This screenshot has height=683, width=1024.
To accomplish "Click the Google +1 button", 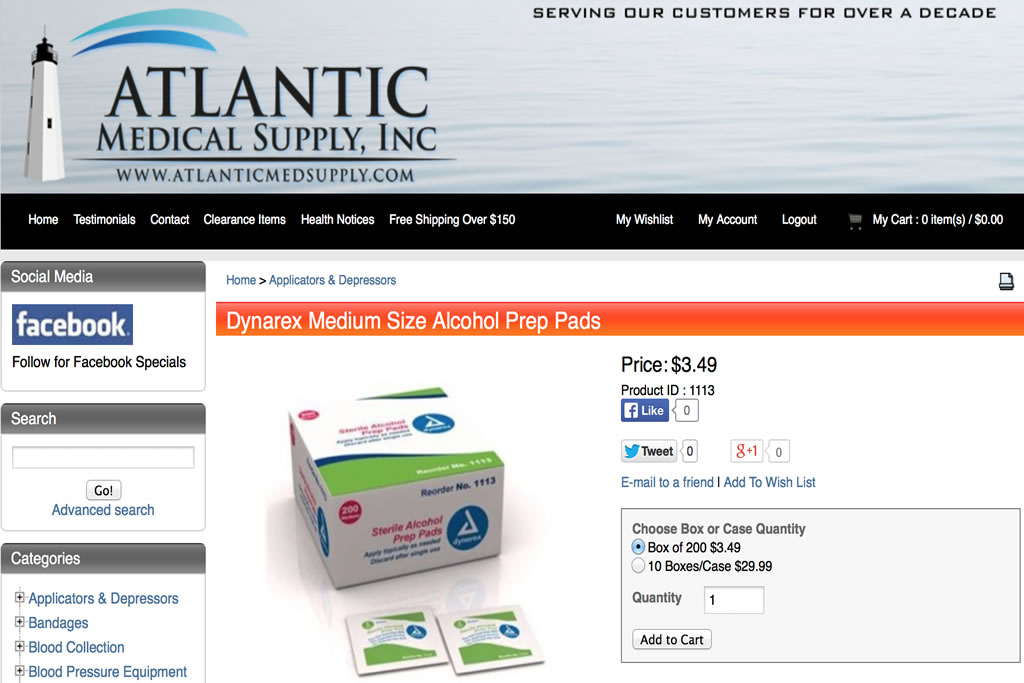I will coord(746,451).
